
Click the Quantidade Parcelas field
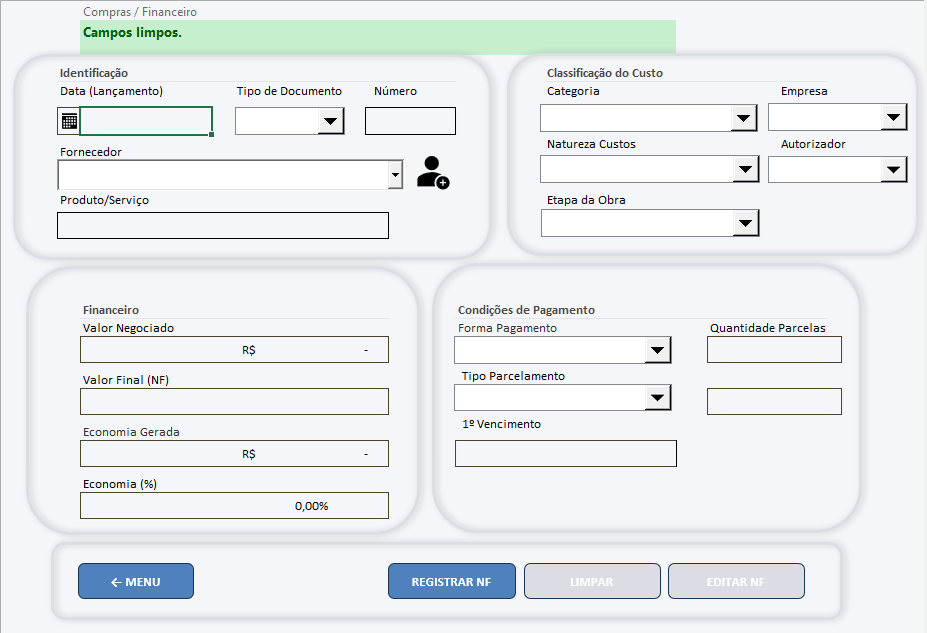coord(774,350)
